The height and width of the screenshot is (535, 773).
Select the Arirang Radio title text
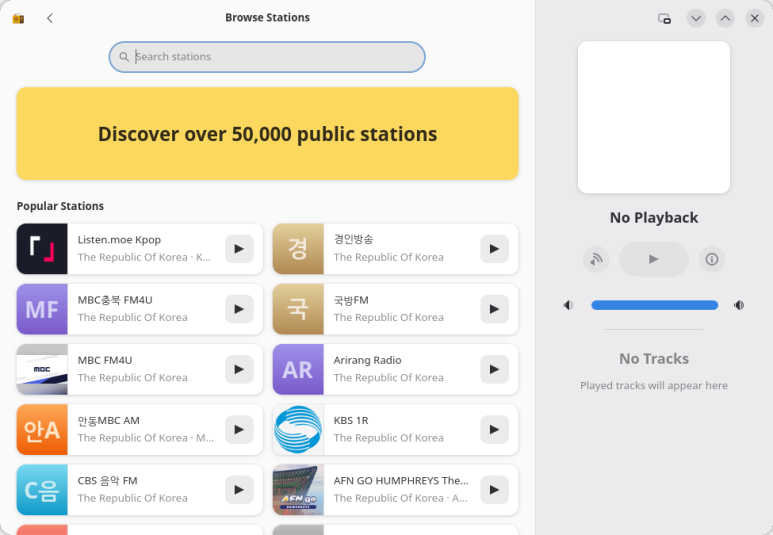[x=367, y=360]
